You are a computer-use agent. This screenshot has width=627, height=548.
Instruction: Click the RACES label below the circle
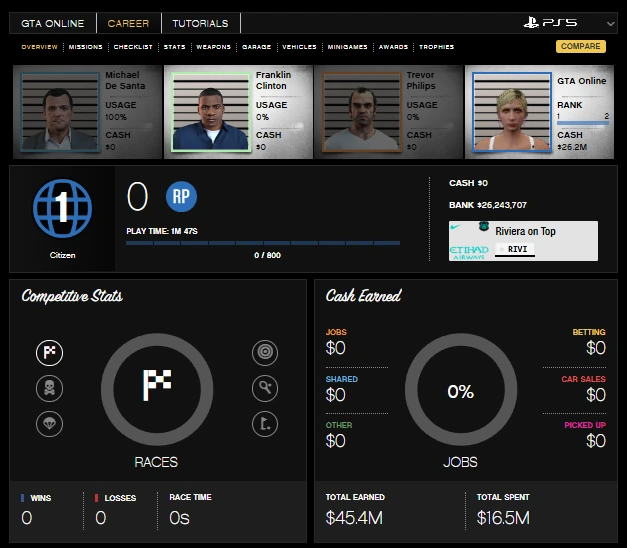[156, 462]
